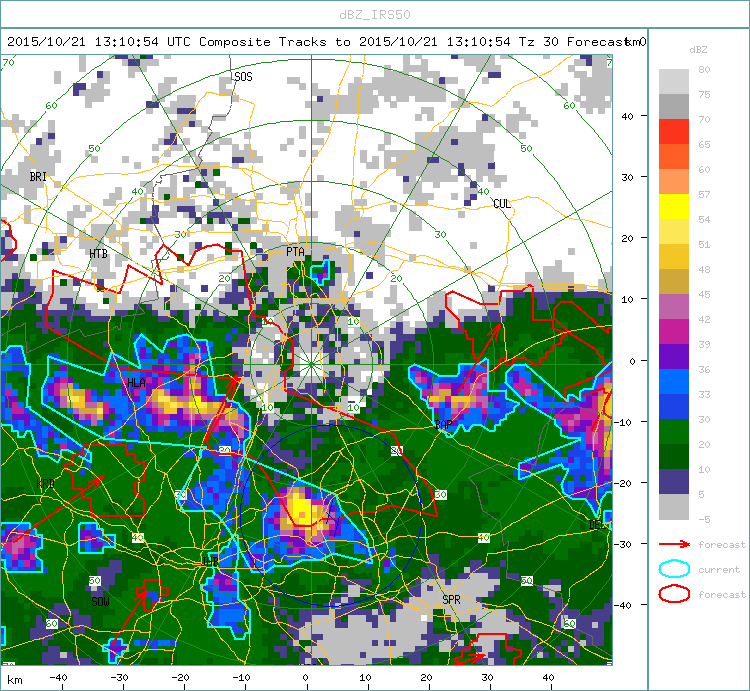Click the HTB station label
This screenshot has width=750, height=691.
(x=98, y=253)
